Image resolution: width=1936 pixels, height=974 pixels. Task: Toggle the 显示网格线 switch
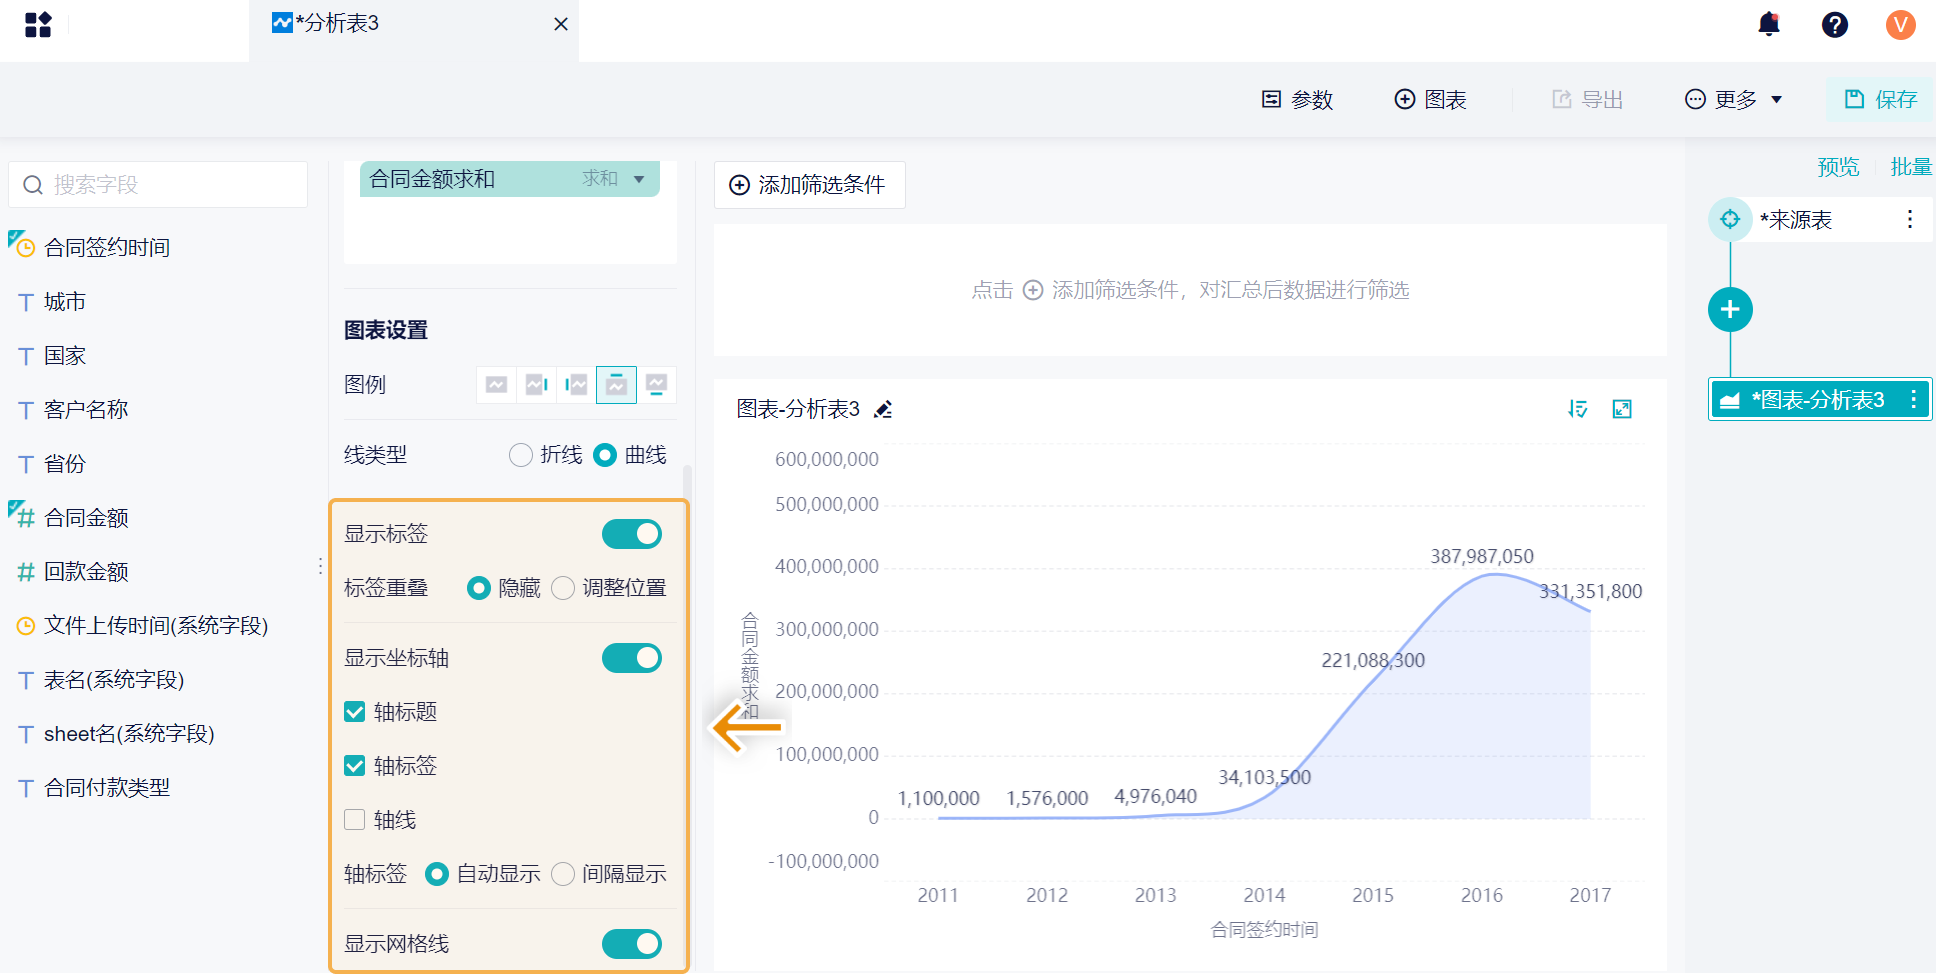click(632, 944)
